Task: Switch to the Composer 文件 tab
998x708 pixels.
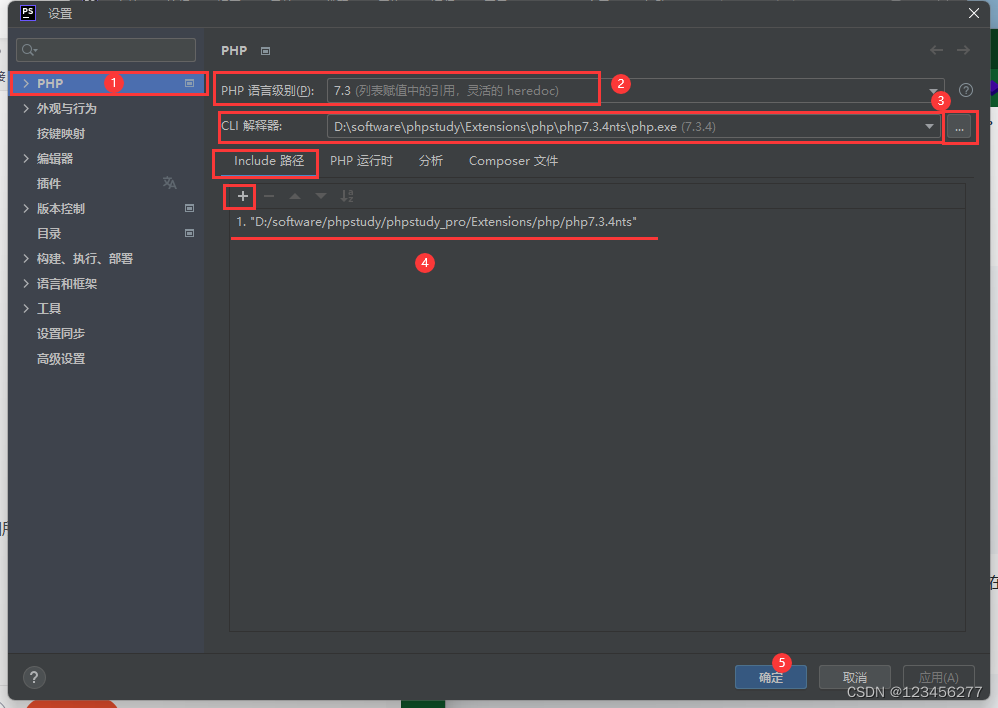Action: pos(512,160)
